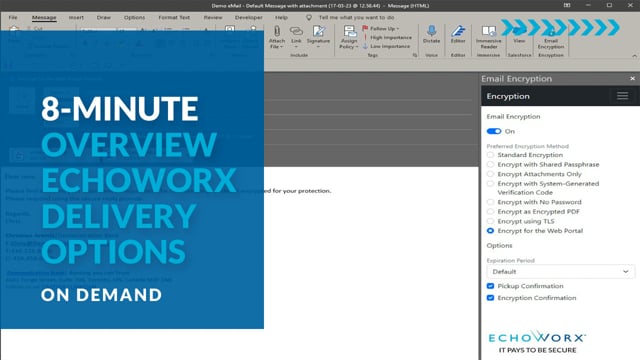Click the Attach File paperclip icon
Viewport: 640px width, 360px height.
coord(277,32)
